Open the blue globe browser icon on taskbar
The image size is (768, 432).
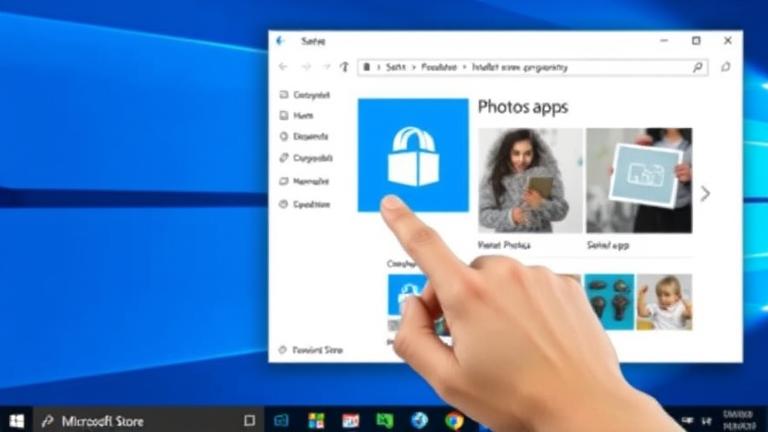[419, 420]
